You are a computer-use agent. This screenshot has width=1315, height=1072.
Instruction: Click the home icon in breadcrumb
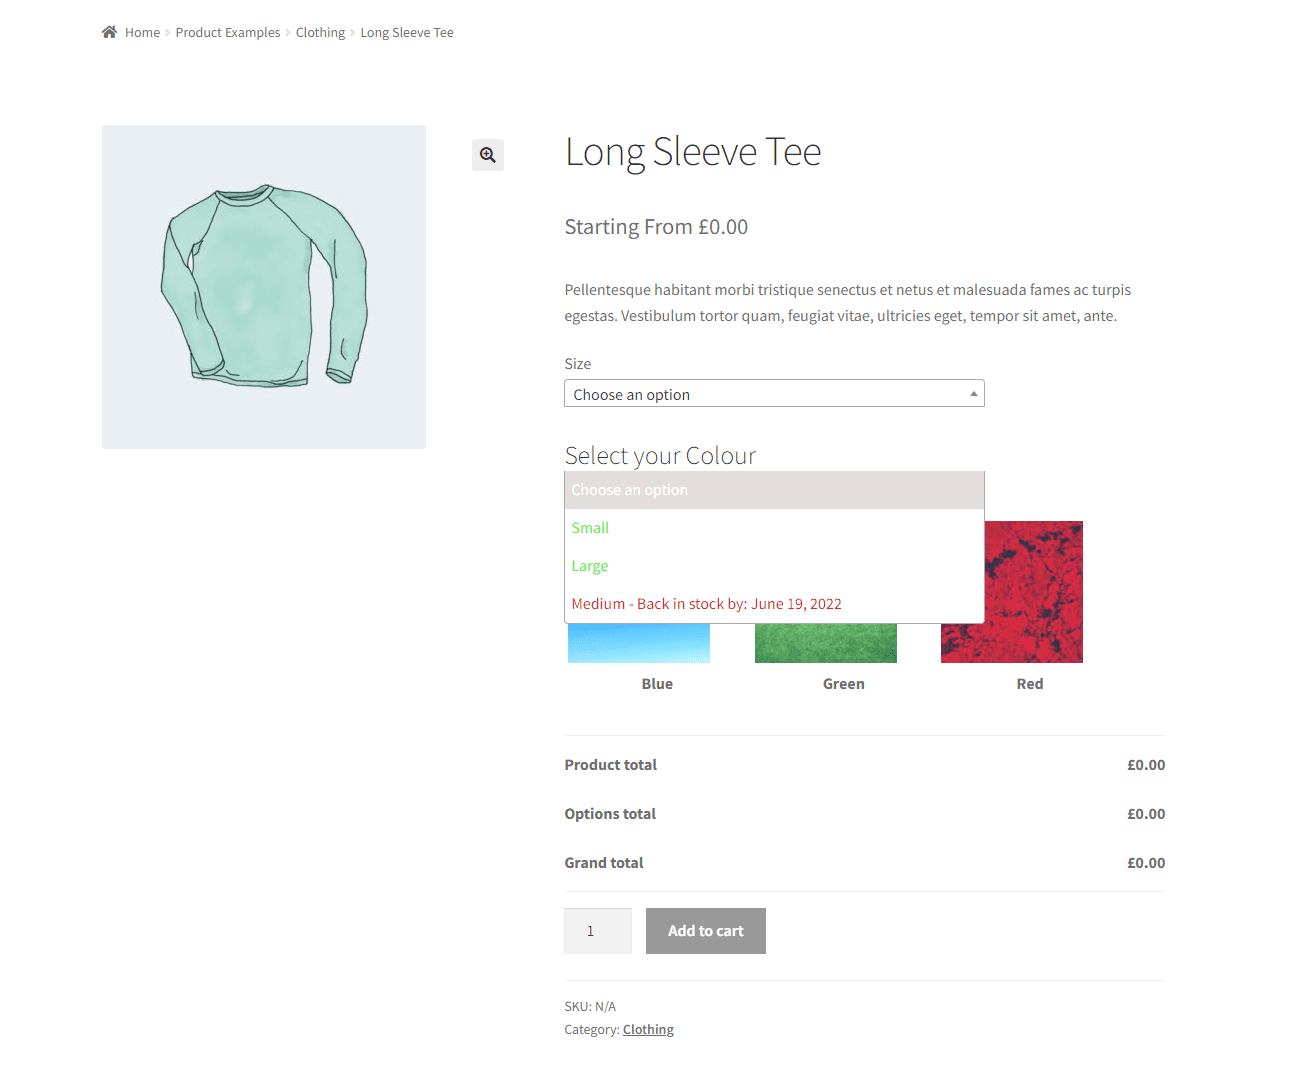coord(109,32)
